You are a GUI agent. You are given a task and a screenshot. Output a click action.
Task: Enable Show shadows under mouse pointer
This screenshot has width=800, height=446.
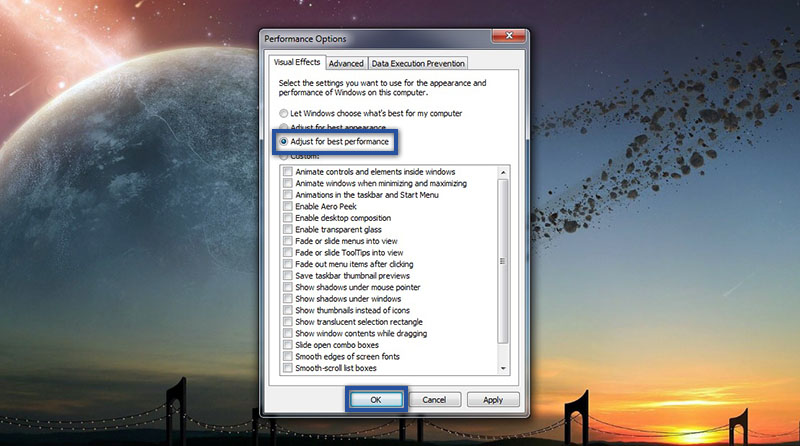(x=289, y=287)
